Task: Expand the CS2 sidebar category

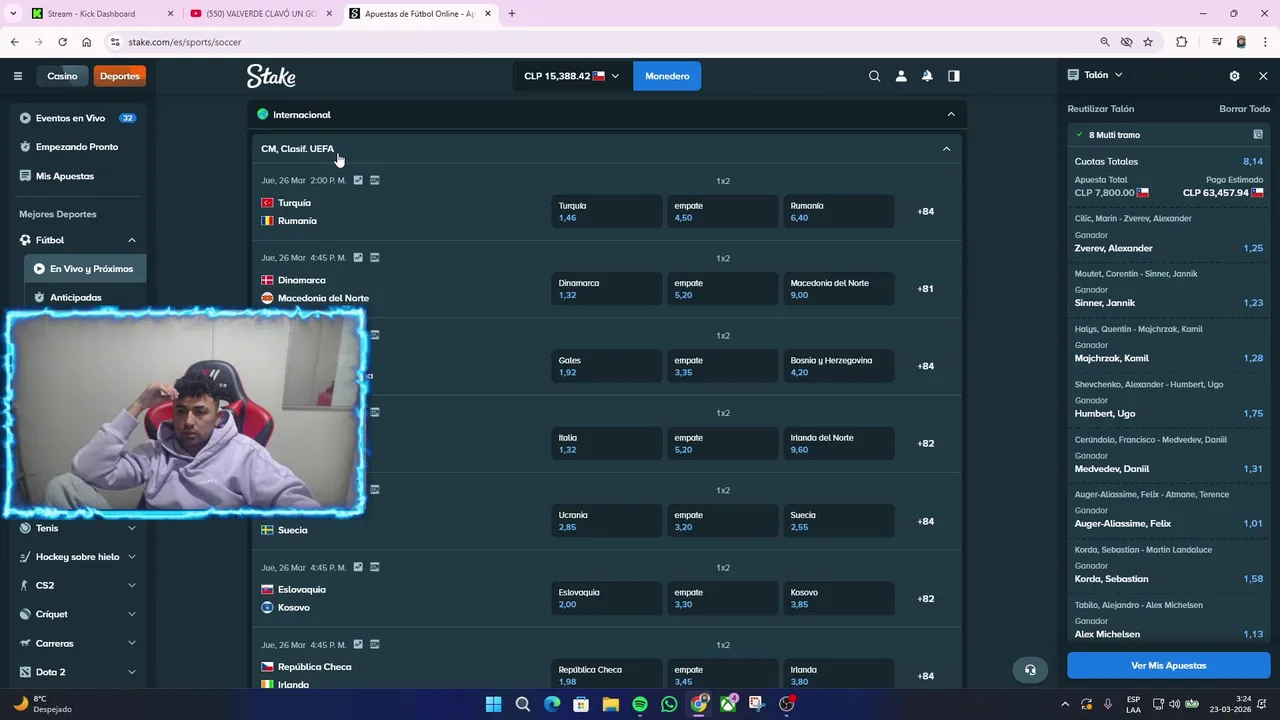Action: [x=132, y=585]
